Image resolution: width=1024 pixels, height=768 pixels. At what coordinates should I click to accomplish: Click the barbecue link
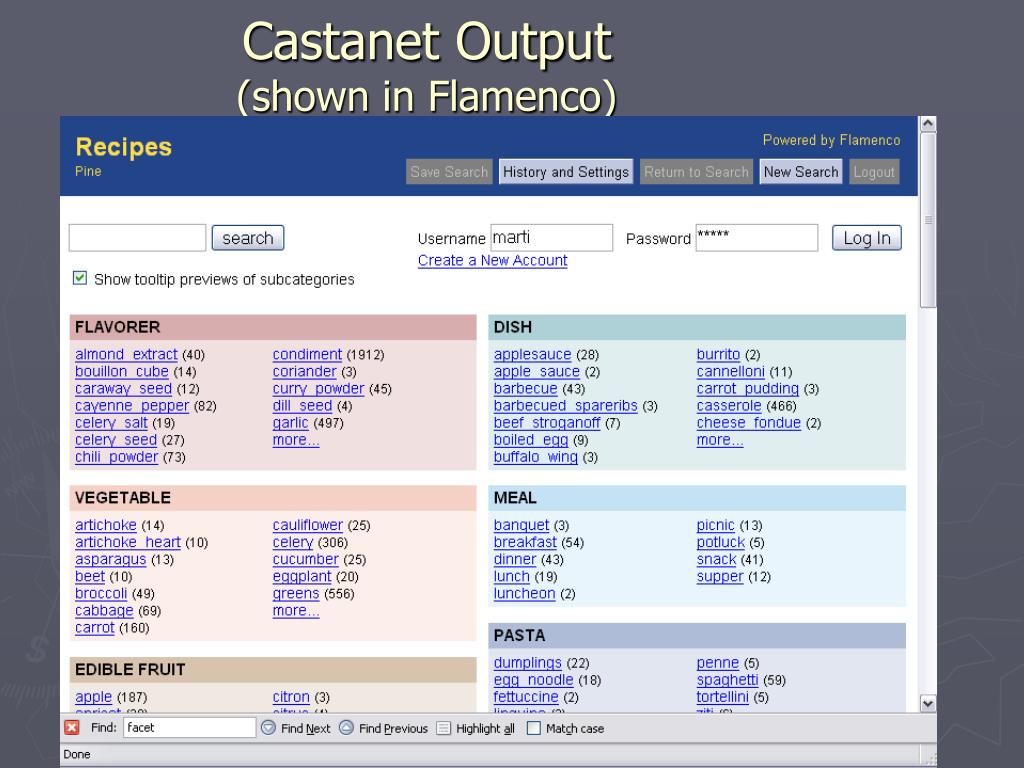tap(526, 389)
